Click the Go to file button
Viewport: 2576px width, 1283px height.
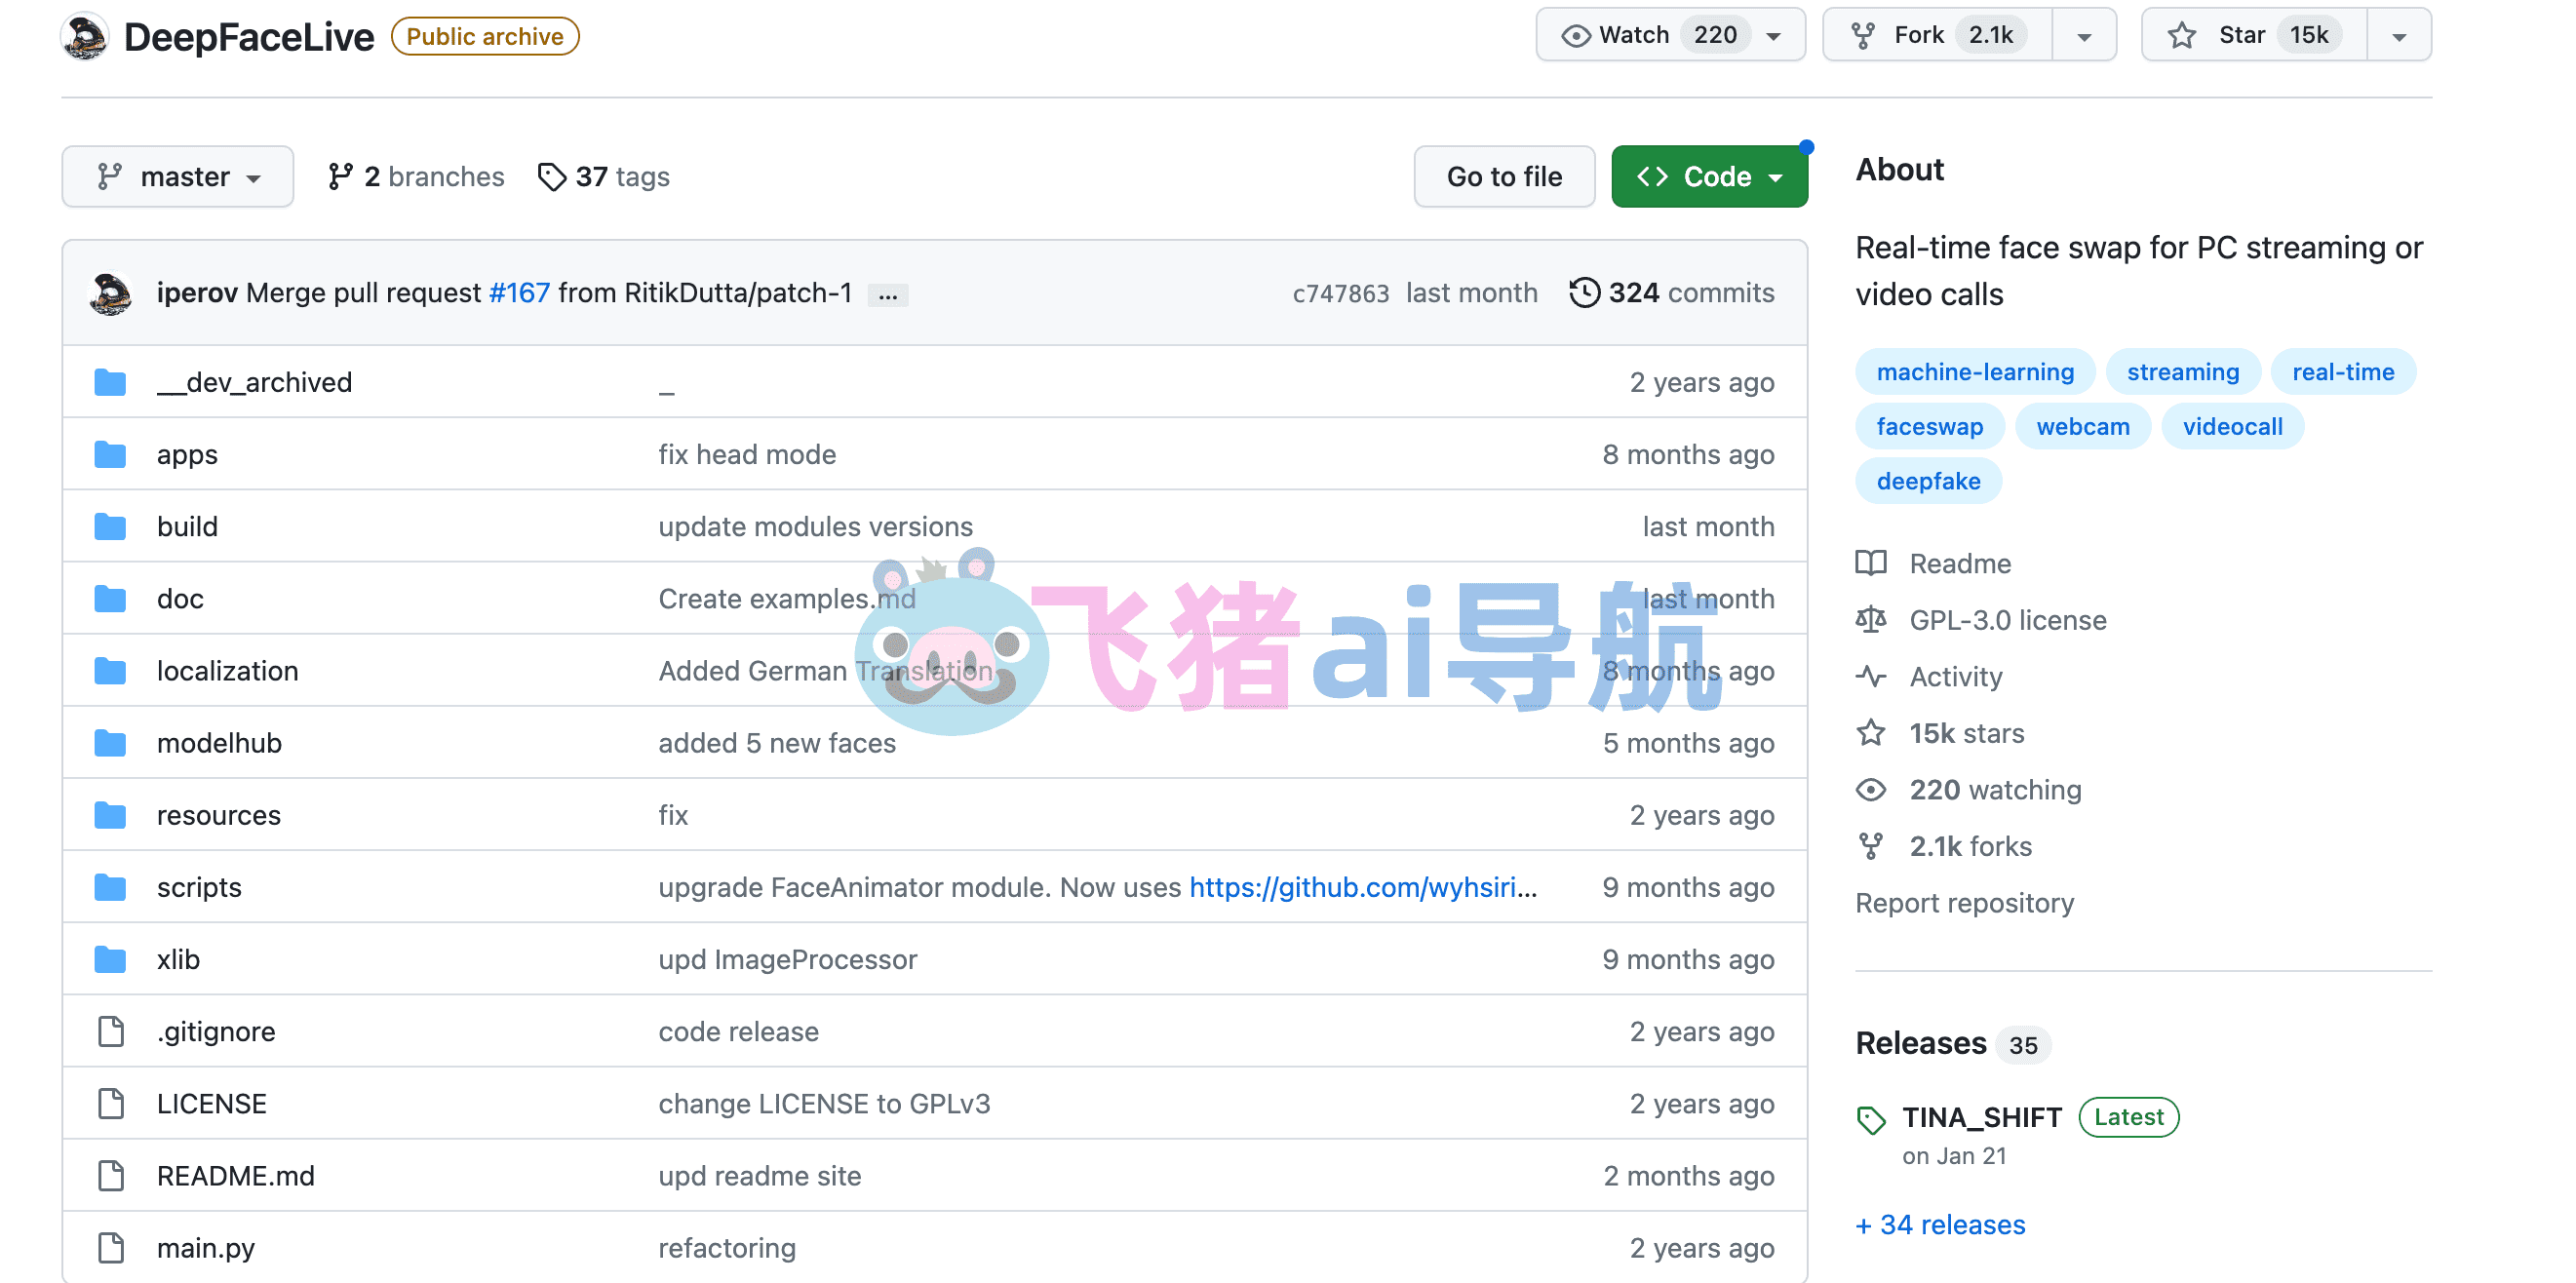click(x=1504, y=177)
